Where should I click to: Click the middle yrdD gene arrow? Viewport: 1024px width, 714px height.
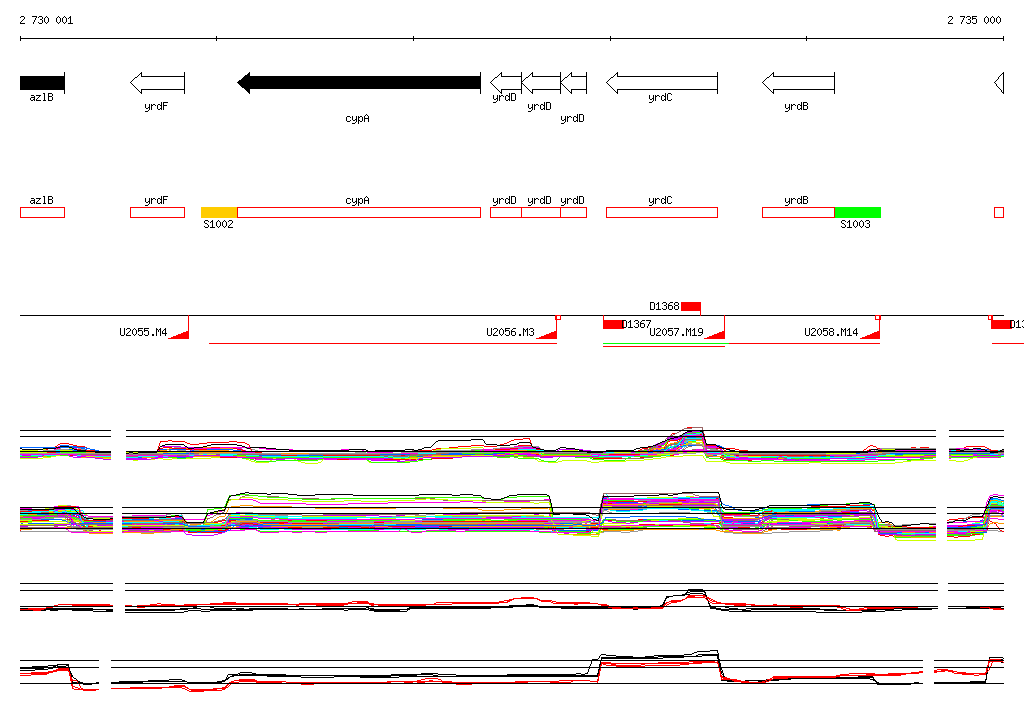[541, 83]
